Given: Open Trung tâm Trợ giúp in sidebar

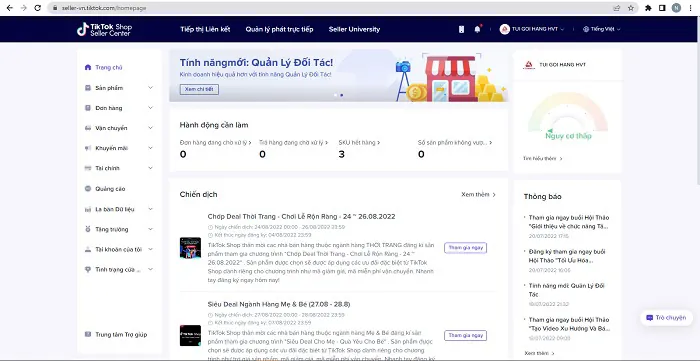Looking at the screenshot, I should click(121, 335).
